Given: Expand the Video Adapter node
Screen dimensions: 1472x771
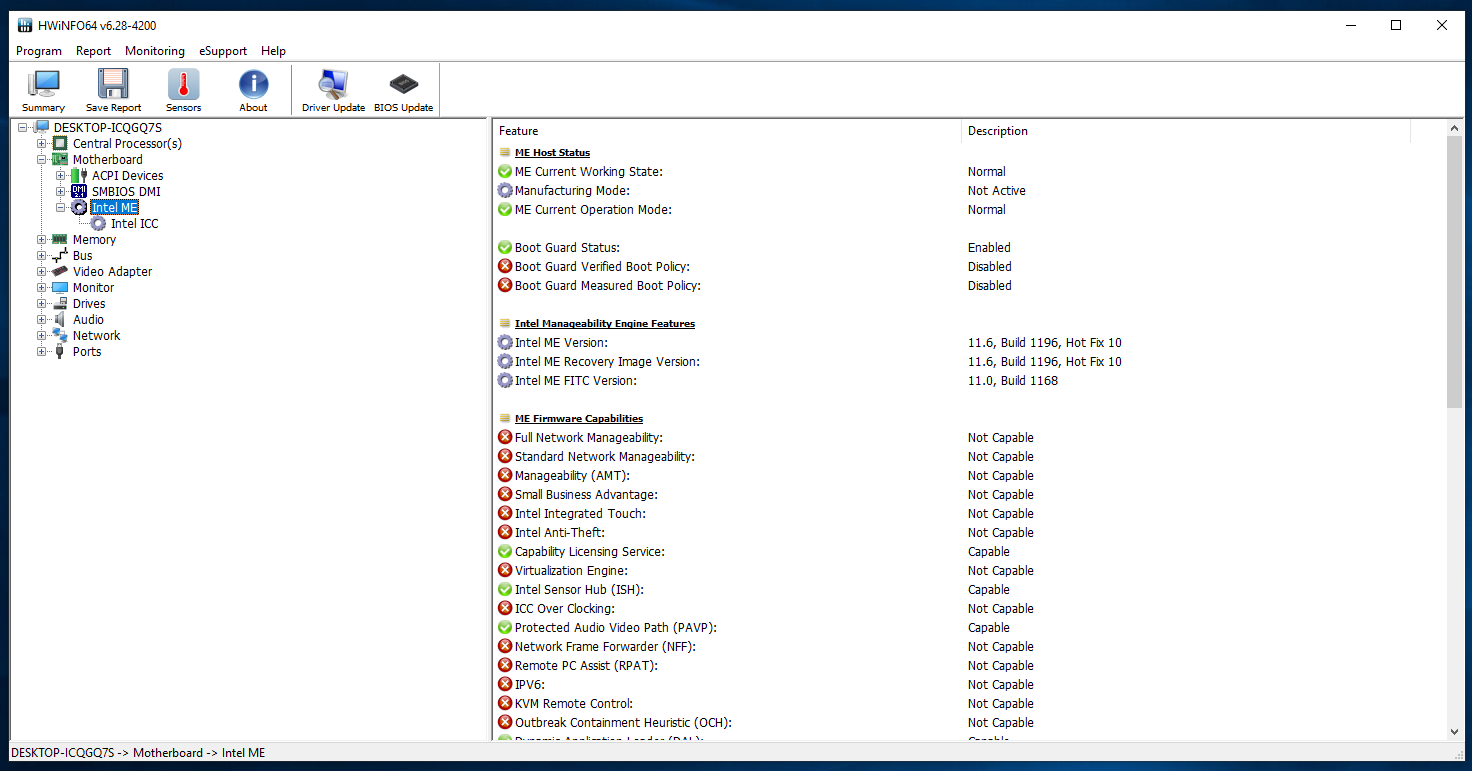Looking at the screenshot, I should [x=42, y=272].
